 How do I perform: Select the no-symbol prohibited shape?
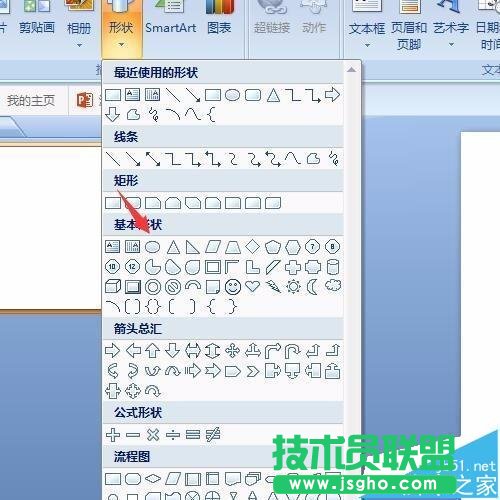pos(173,287)
